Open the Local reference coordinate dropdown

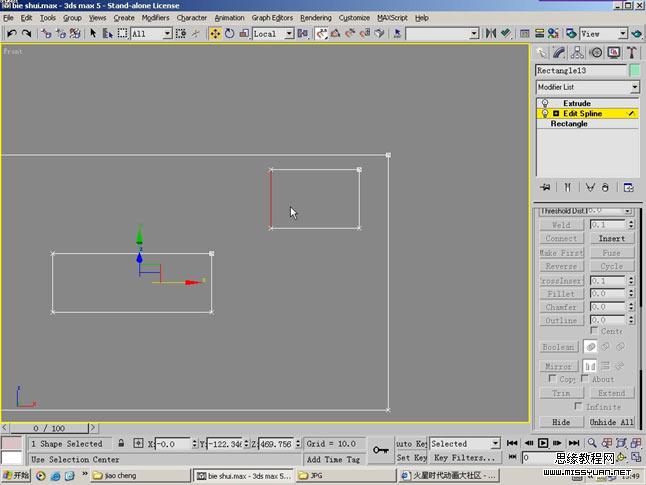coord(289,33)
